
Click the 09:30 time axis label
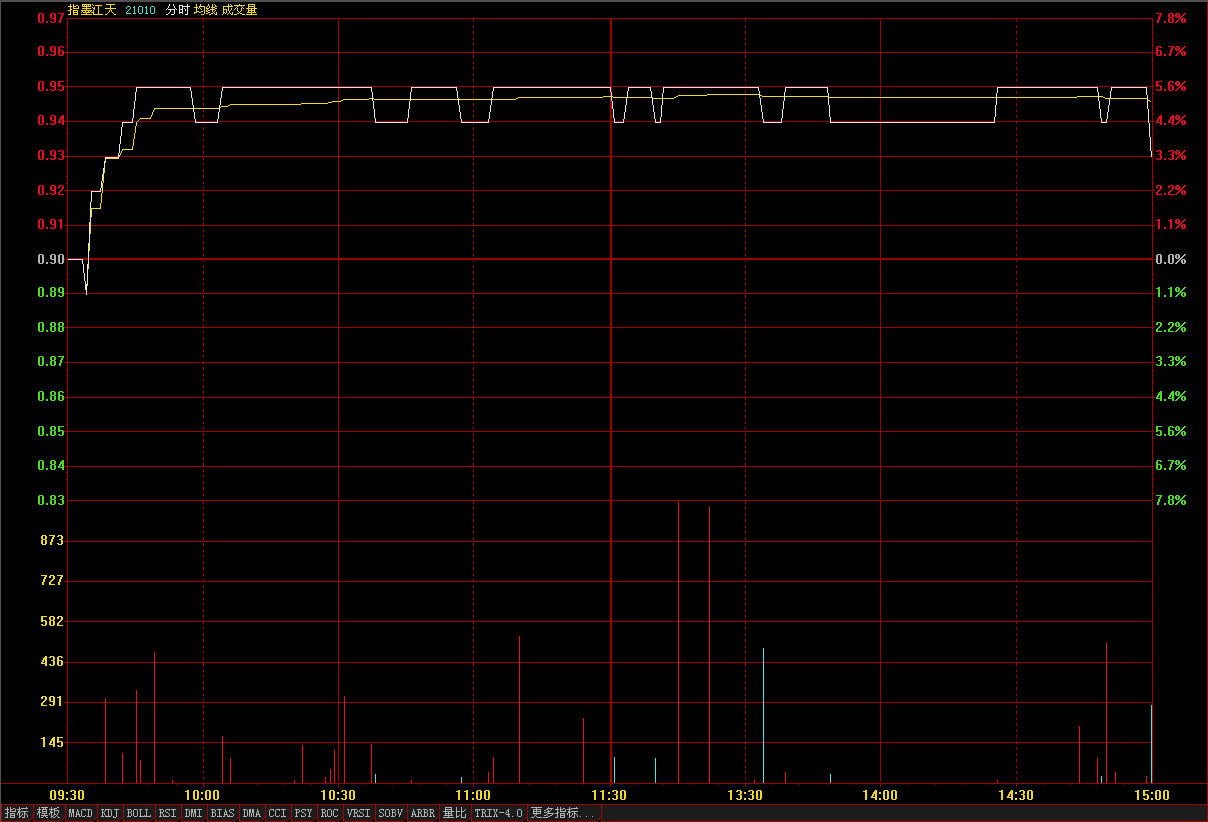tap(67, 795)
